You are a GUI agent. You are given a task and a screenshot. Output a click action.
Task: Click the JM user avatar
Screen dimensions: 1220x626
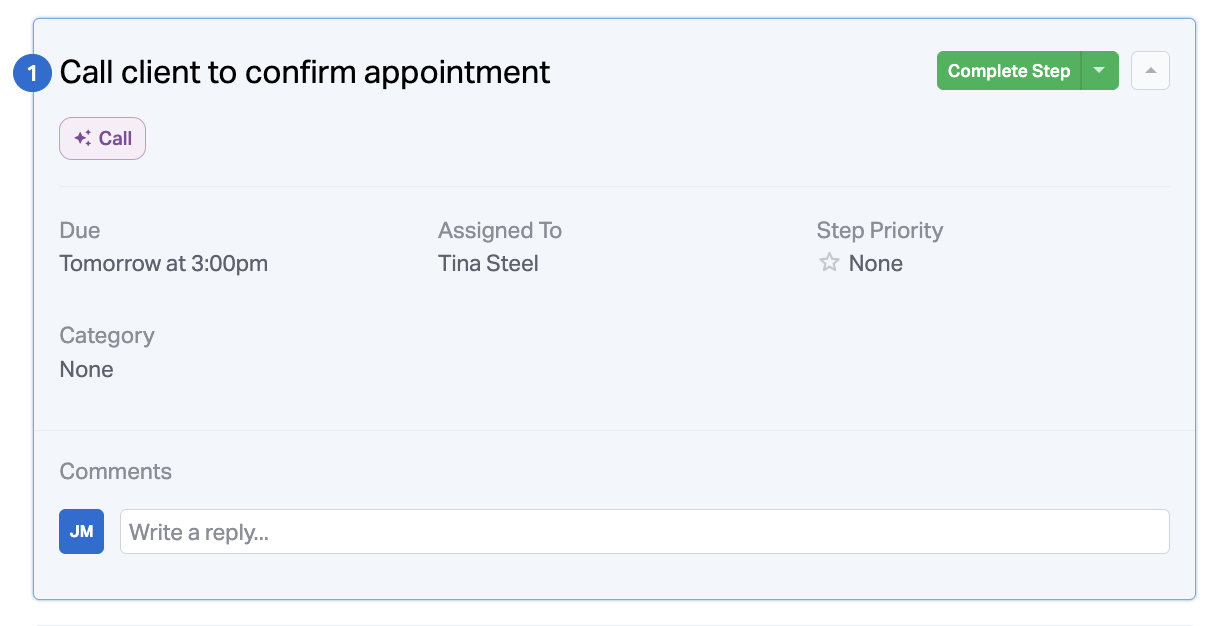coord(82,532)
